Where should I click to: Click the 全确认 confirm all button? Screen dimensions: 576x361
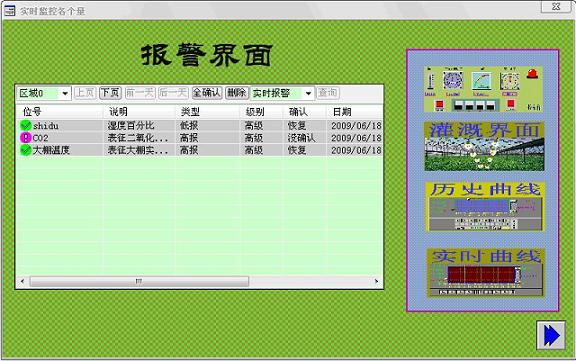(x=207, y=93)
